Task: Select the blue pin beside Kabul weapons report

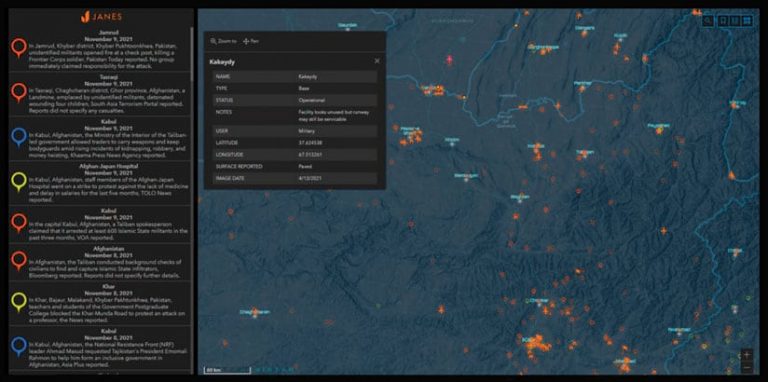Action: click(x=19, y=138)
